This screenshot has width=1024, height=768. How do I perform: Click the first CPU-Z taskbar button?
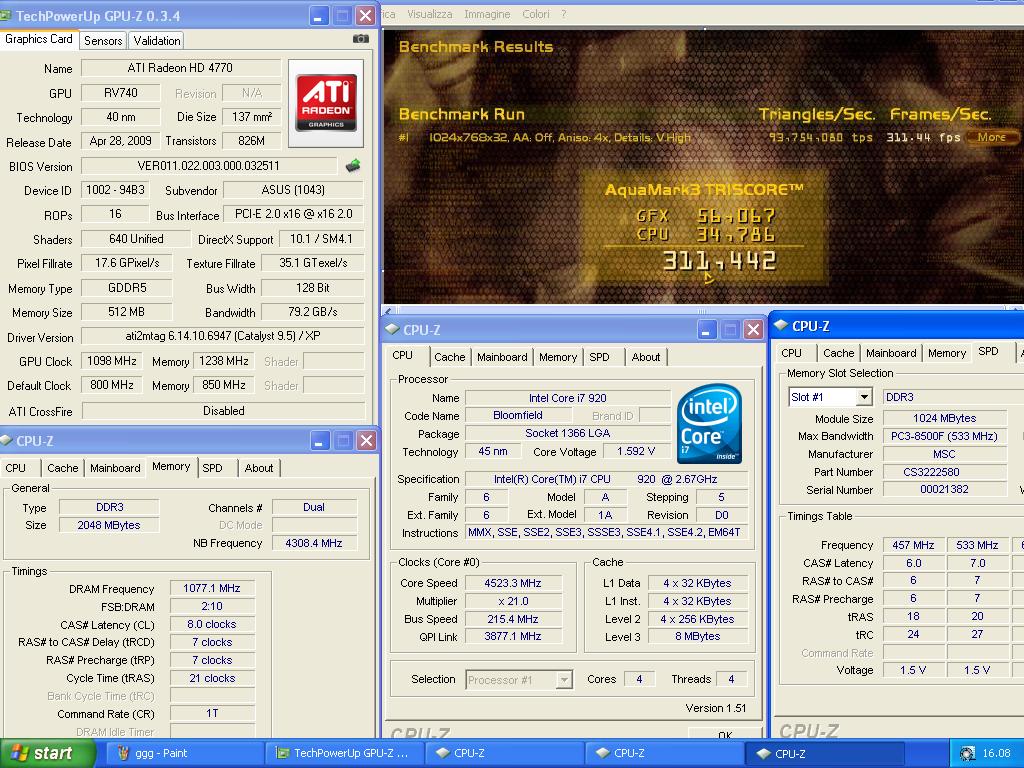503,753
